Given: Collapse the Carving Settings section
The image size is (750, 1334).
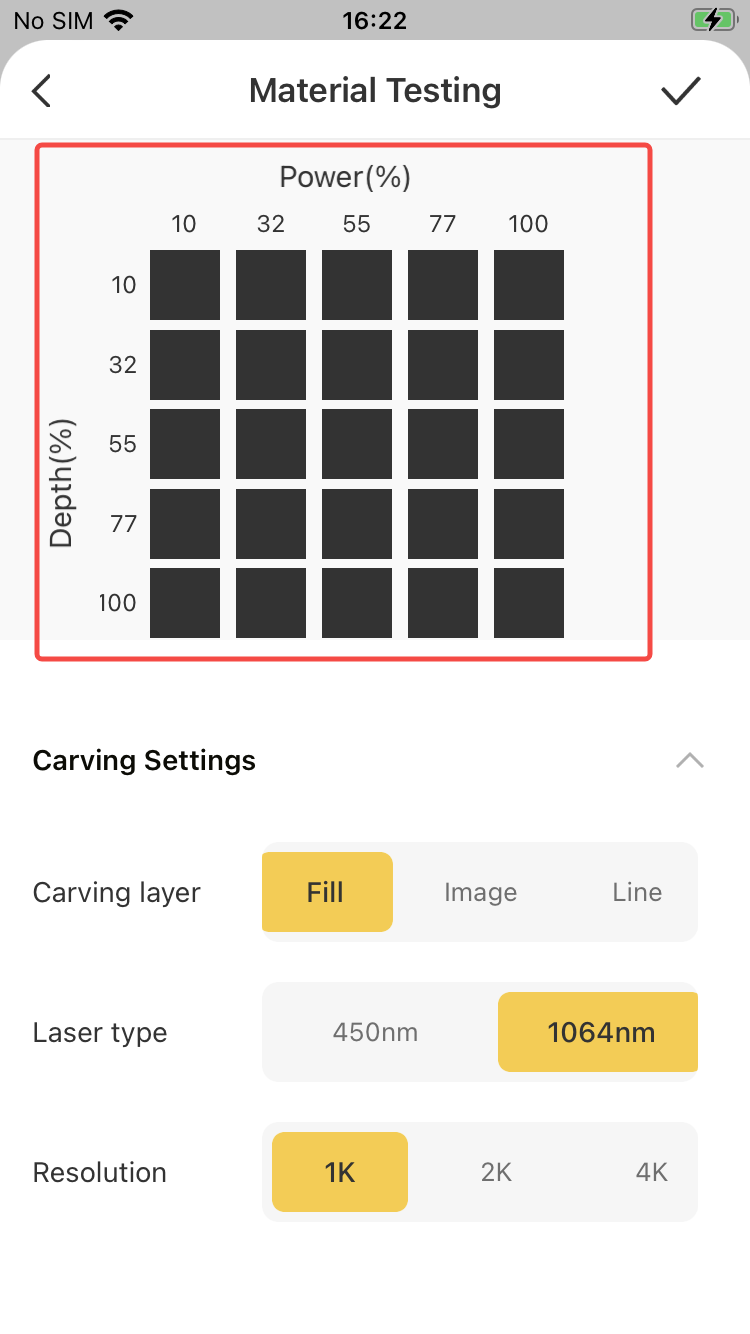Looking at the screenshot, I should point(689,761).
